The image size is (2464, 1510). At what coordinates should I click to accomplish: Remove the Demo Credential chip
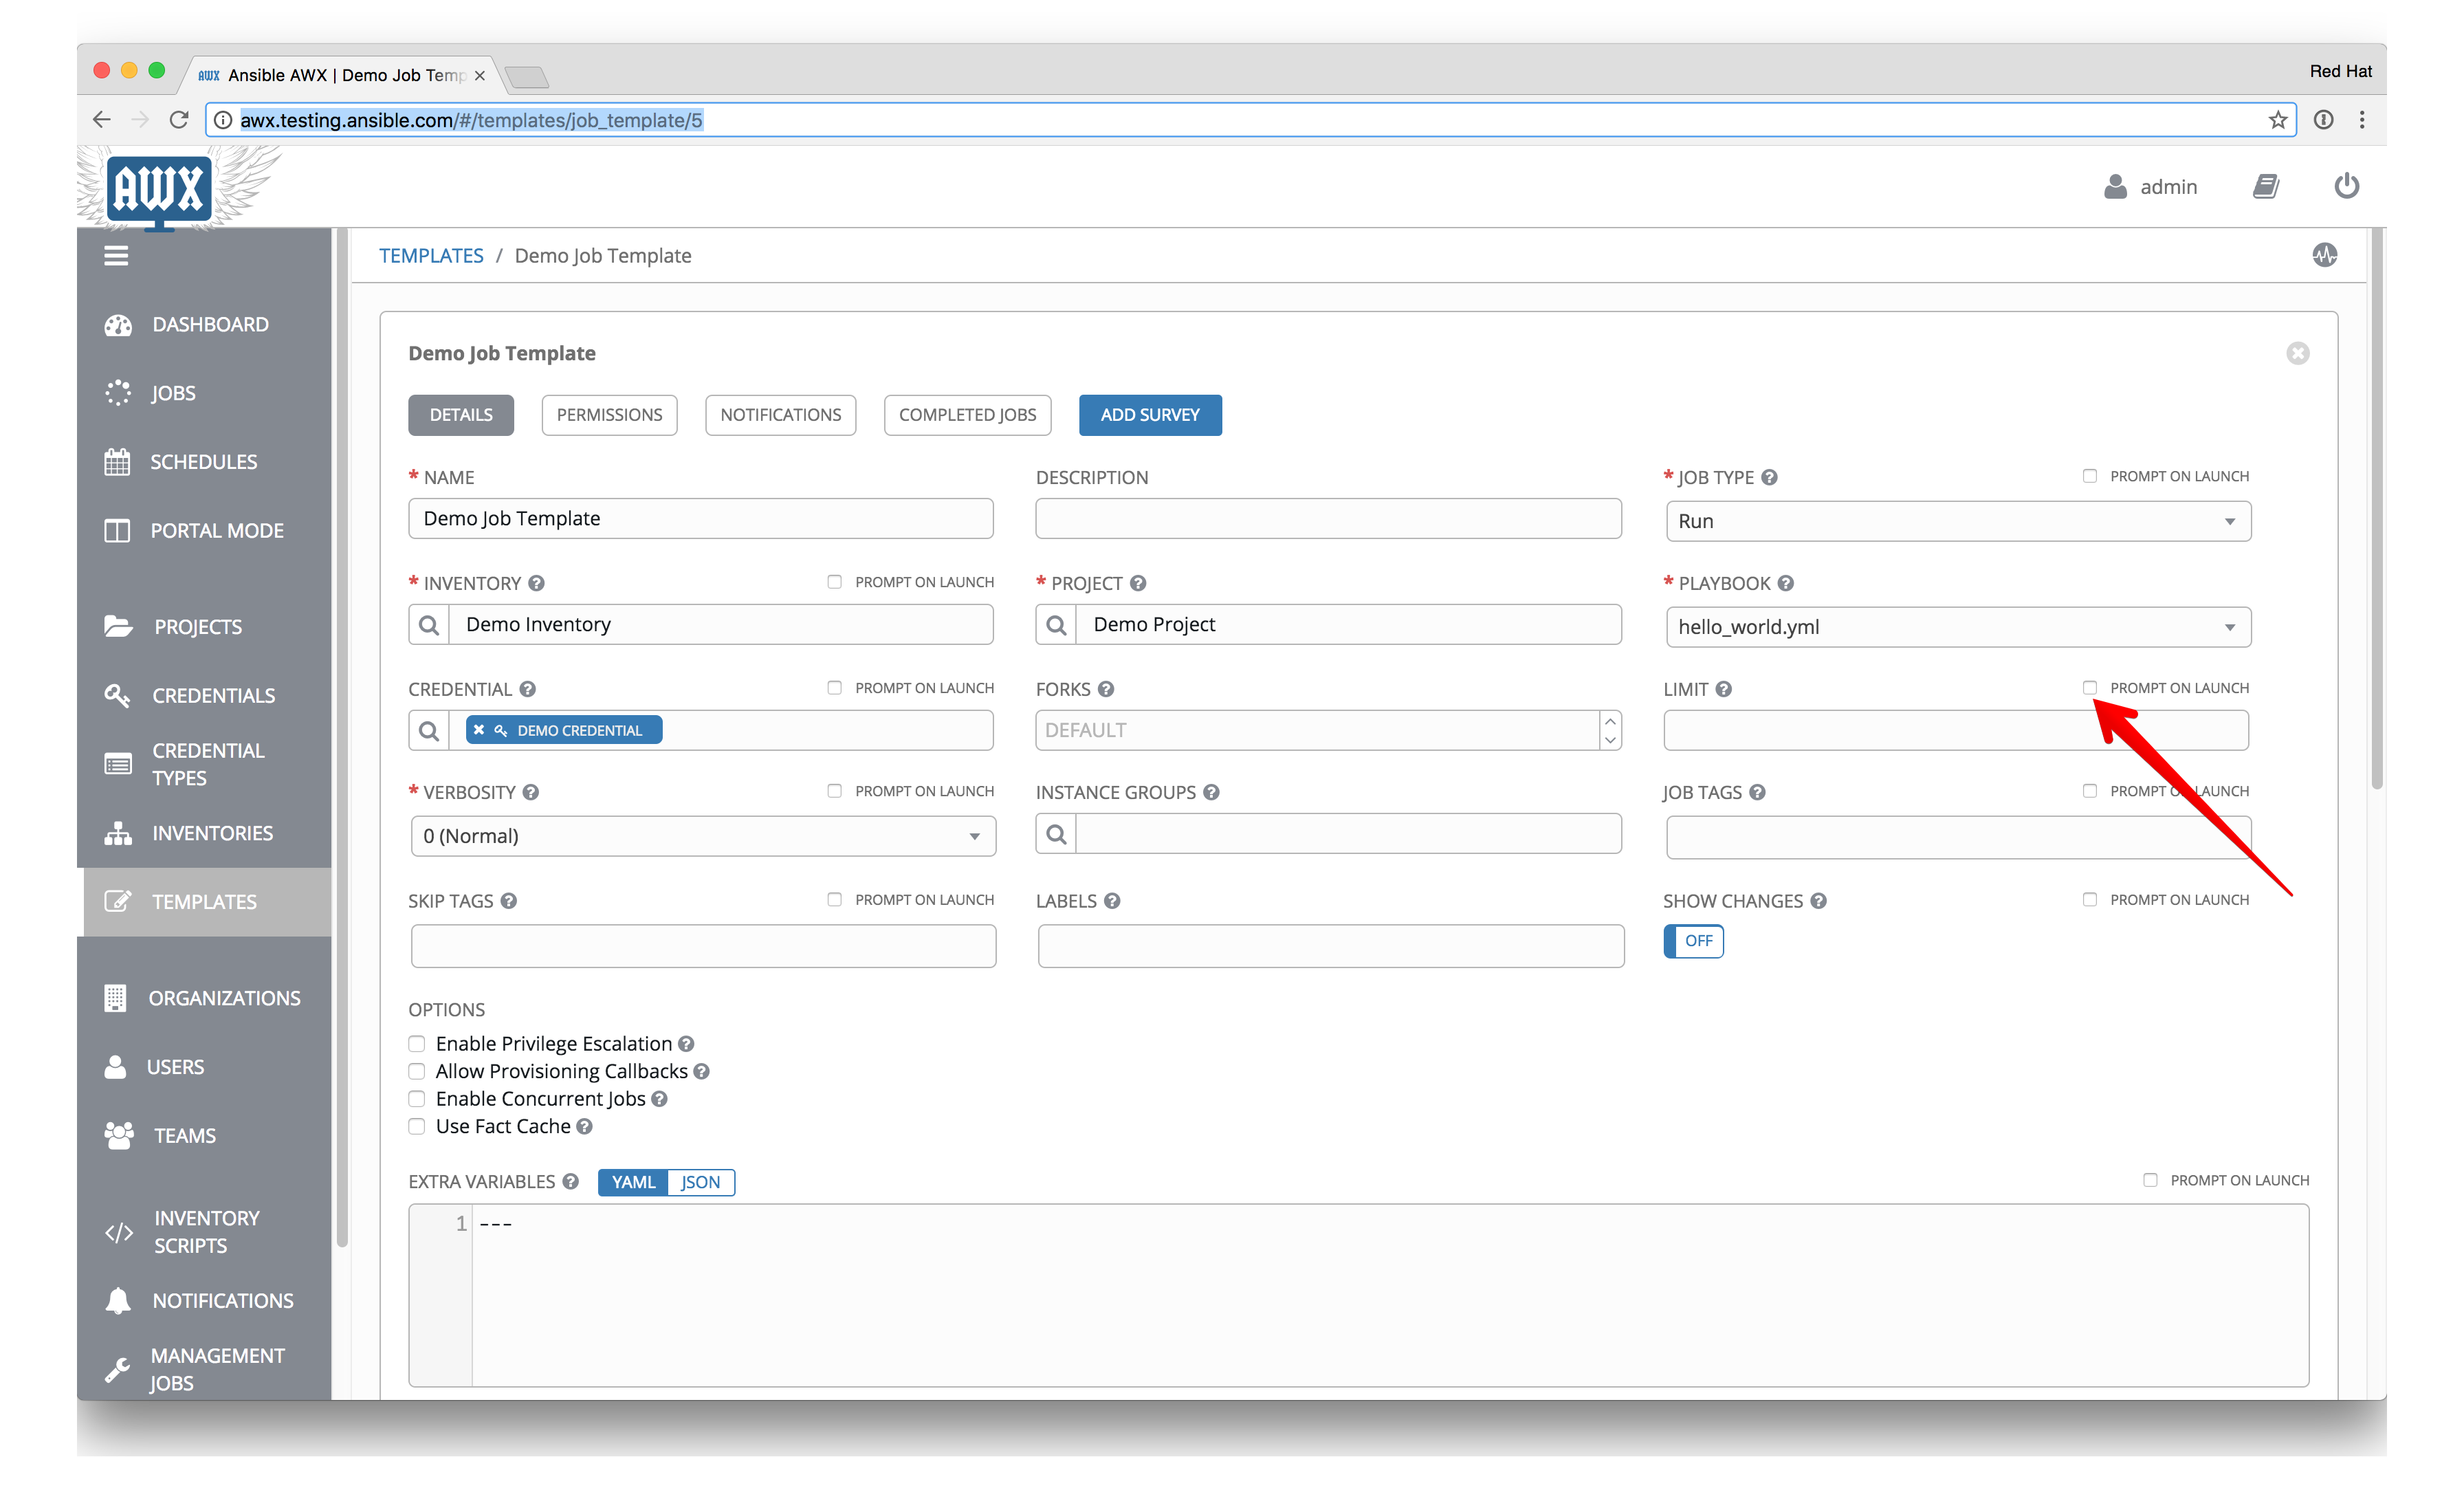[x=479, y=730]
